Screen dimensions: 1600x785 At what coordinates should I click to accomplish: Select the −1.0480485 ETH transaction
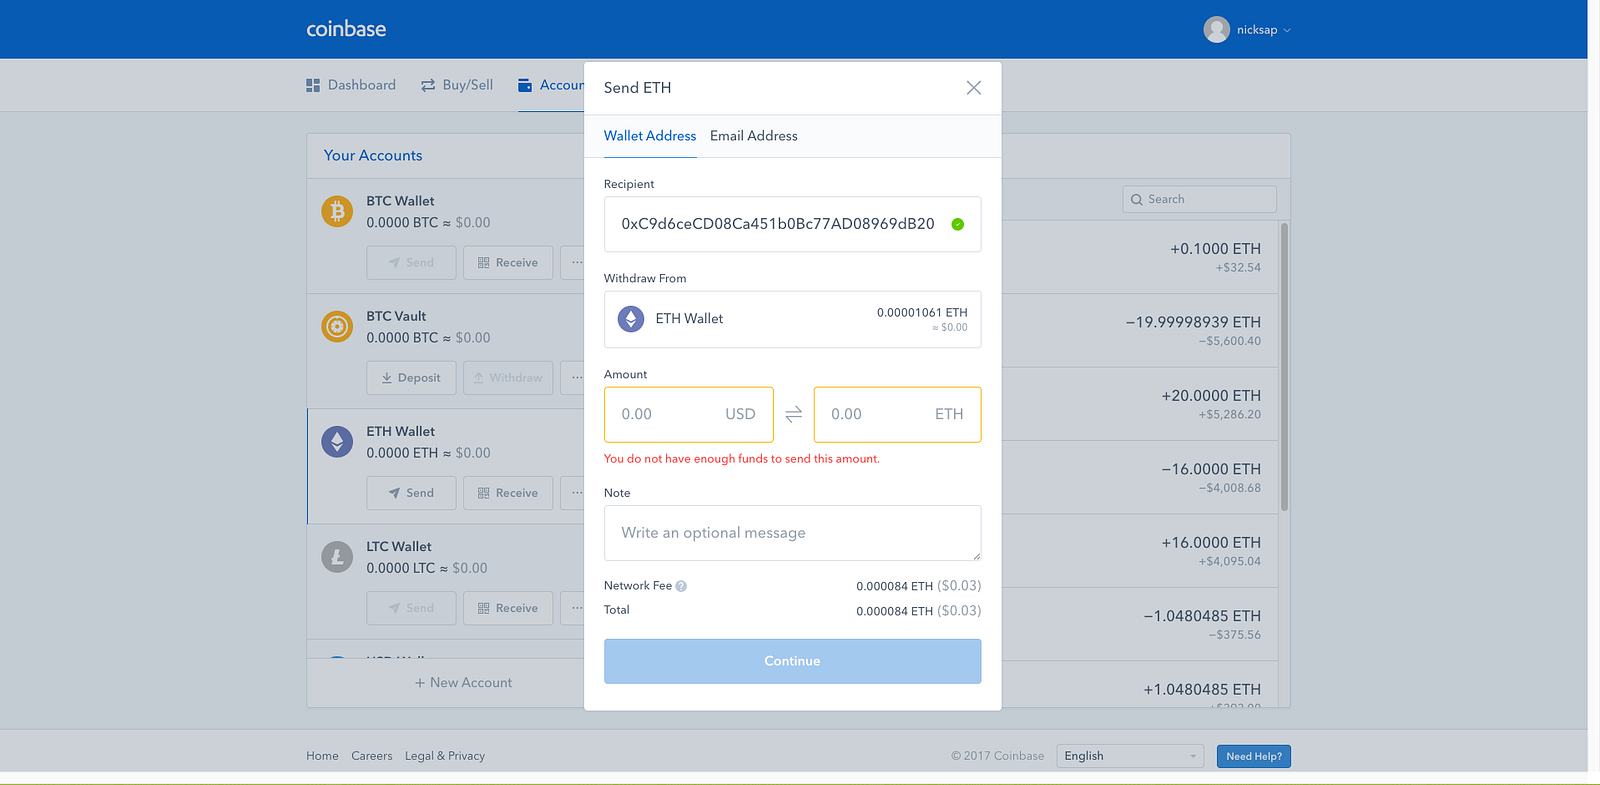[1140, 624]
